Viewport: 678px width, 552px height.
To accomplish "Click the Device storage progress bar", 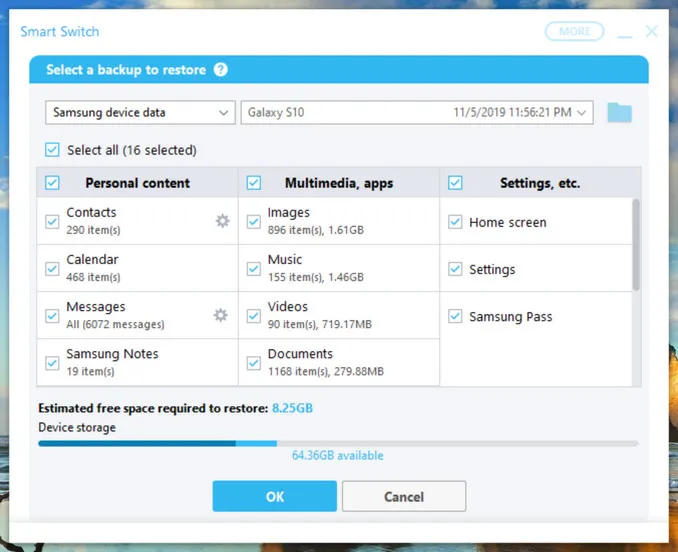I will click(338, 444).
